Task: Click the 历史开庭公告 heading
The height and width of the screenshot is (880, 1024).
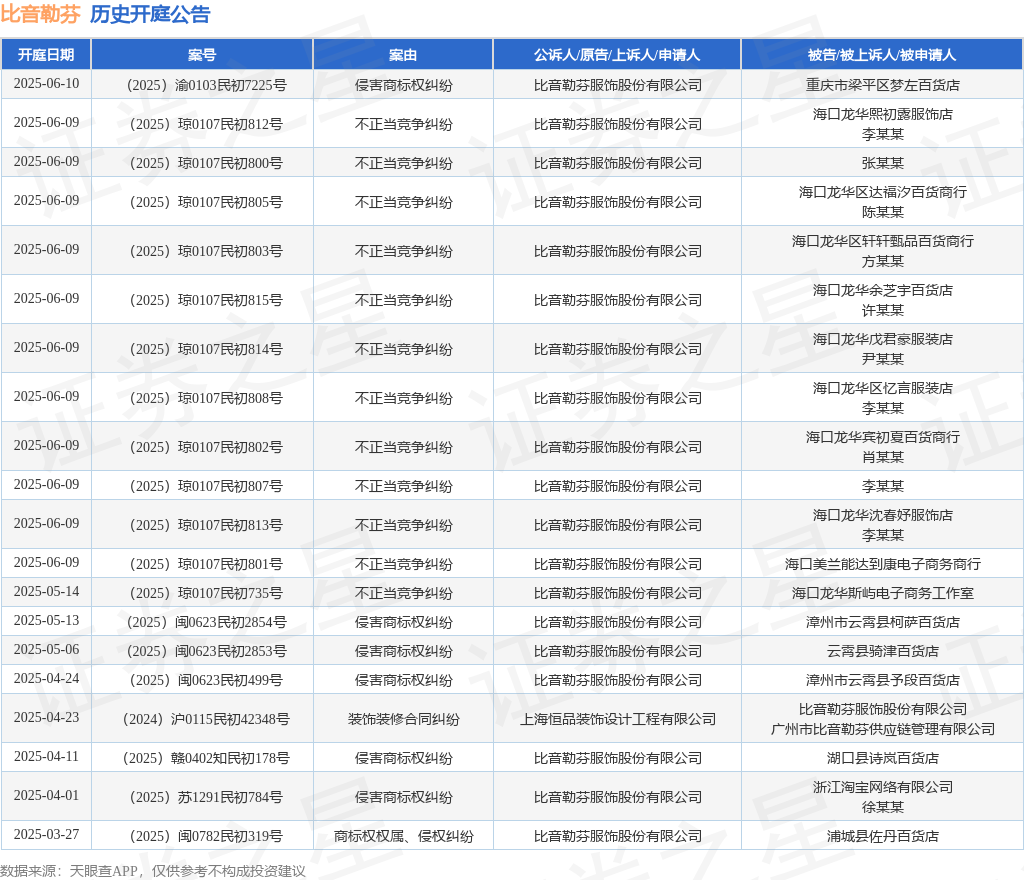Action: coord(150,14)
